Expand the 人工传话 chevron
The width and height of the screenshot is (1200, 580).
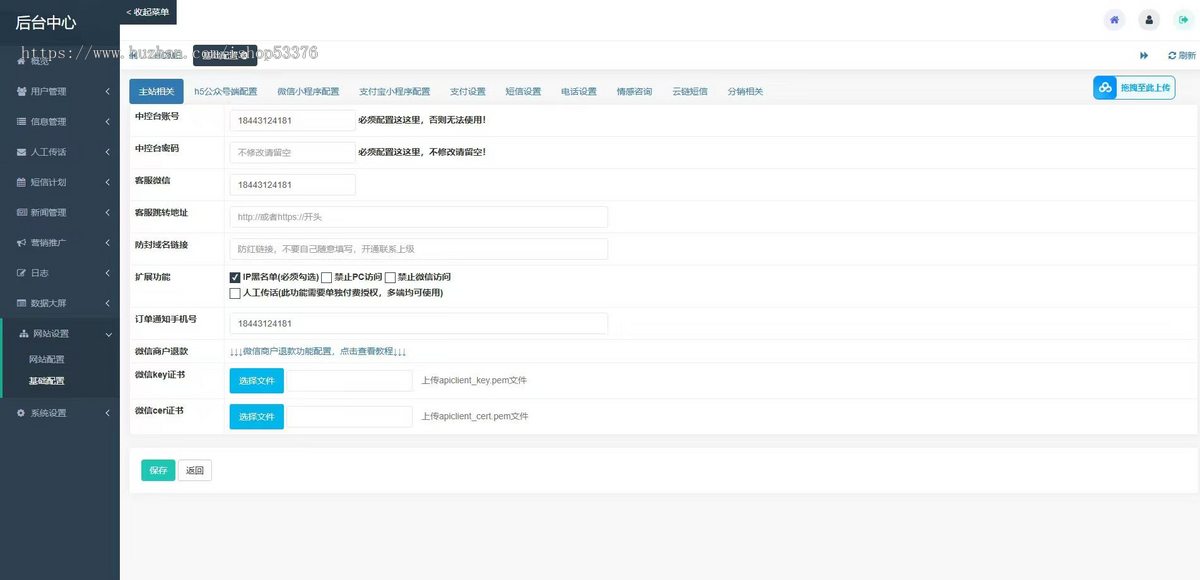(107, 152)
